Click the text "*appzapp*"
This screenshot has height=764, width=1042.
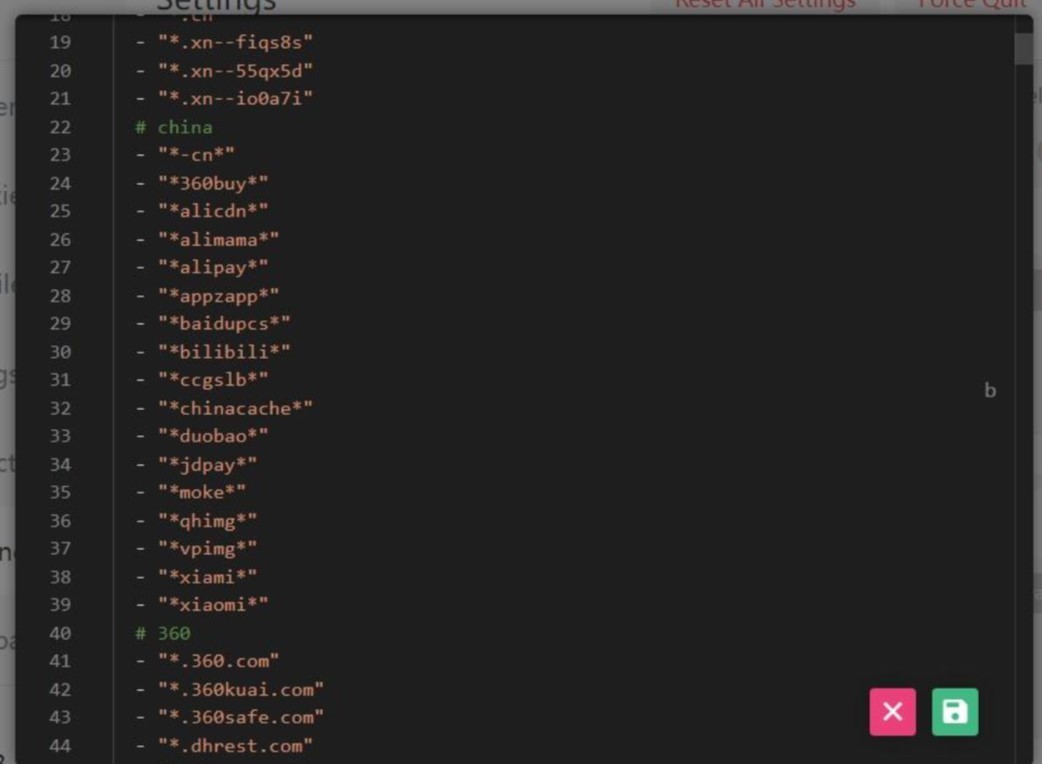point(219,295)
